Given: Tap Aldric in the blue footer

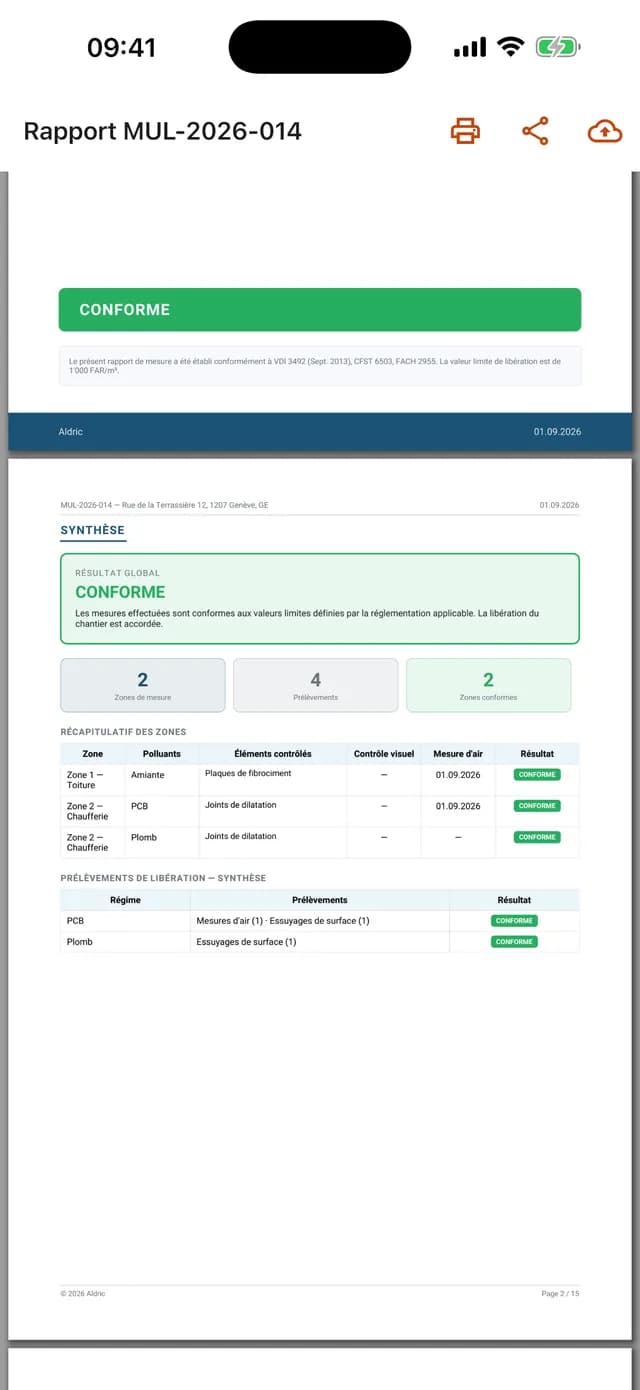Looking at the screenshot, I should 71,432.
